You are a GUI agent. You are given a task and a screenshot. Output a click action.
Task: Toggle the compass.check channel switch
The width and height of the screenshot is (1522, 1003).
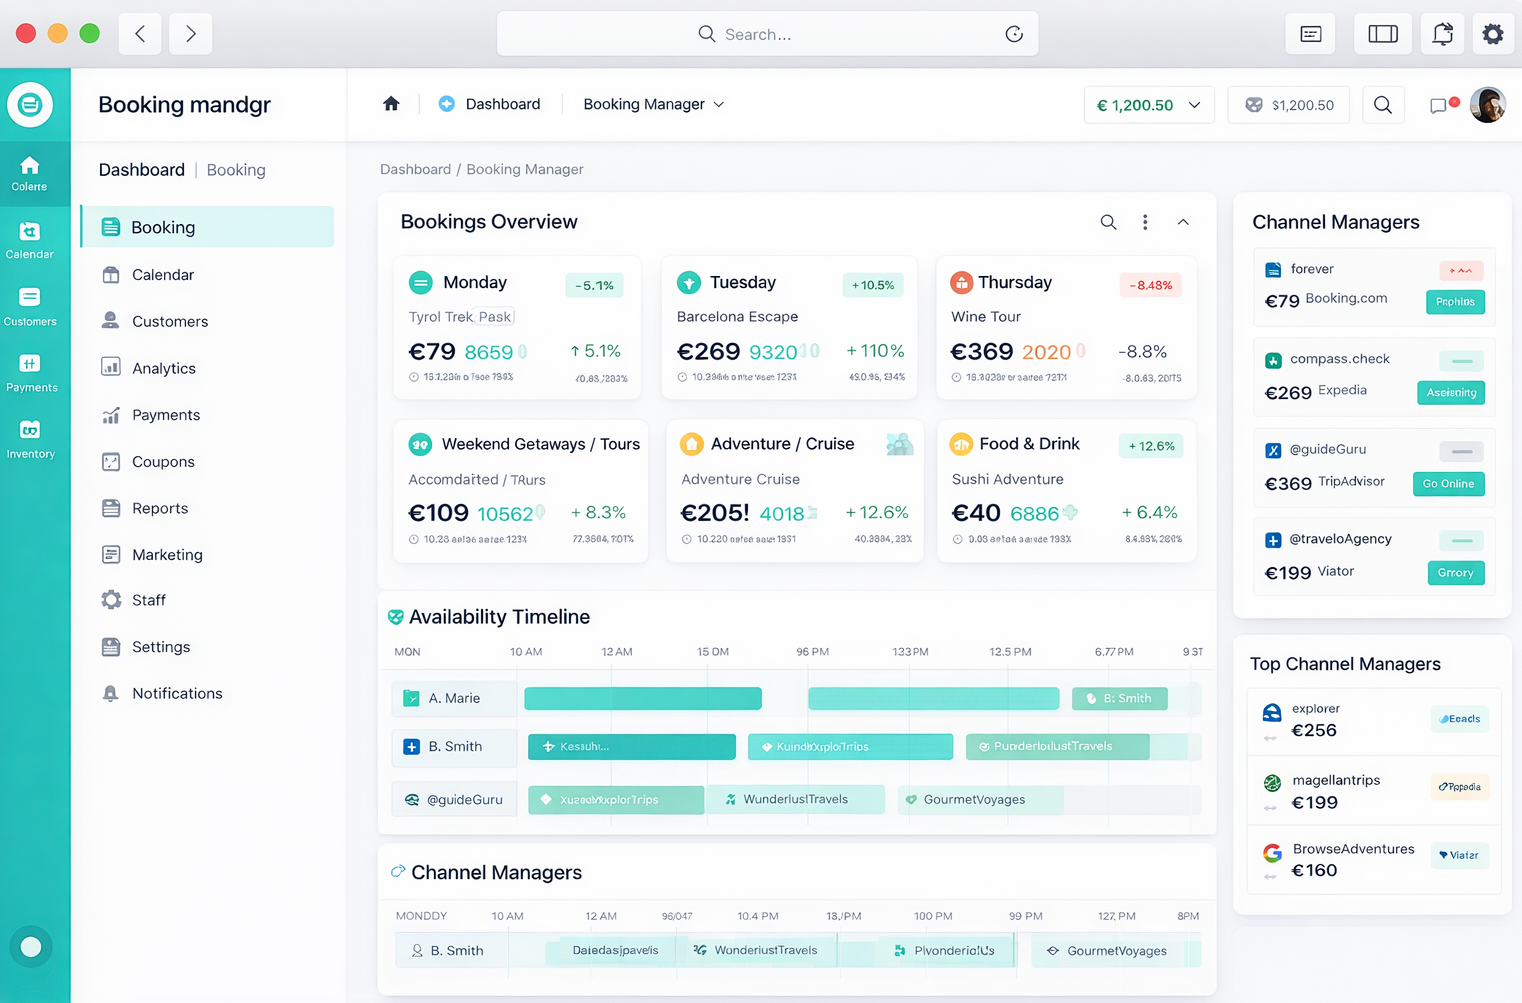tap(1461, 361)
